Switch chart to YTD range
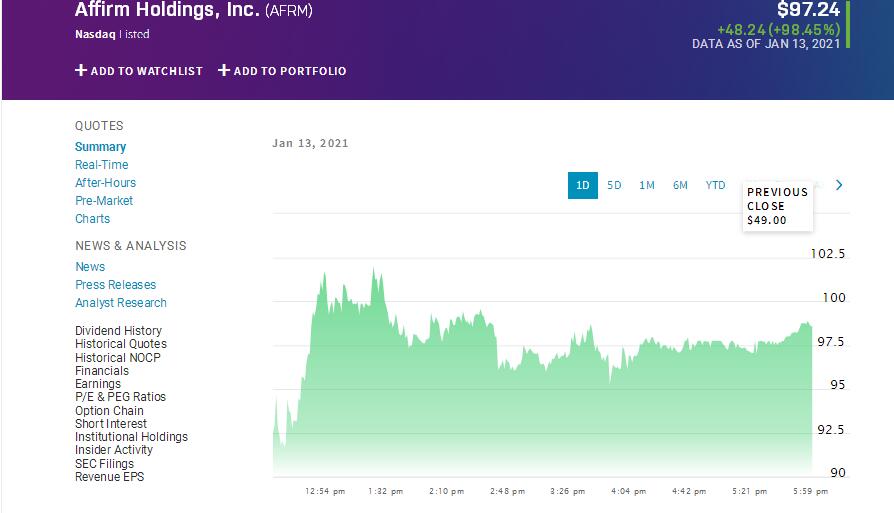894x513 pixels. pos(716,185)
